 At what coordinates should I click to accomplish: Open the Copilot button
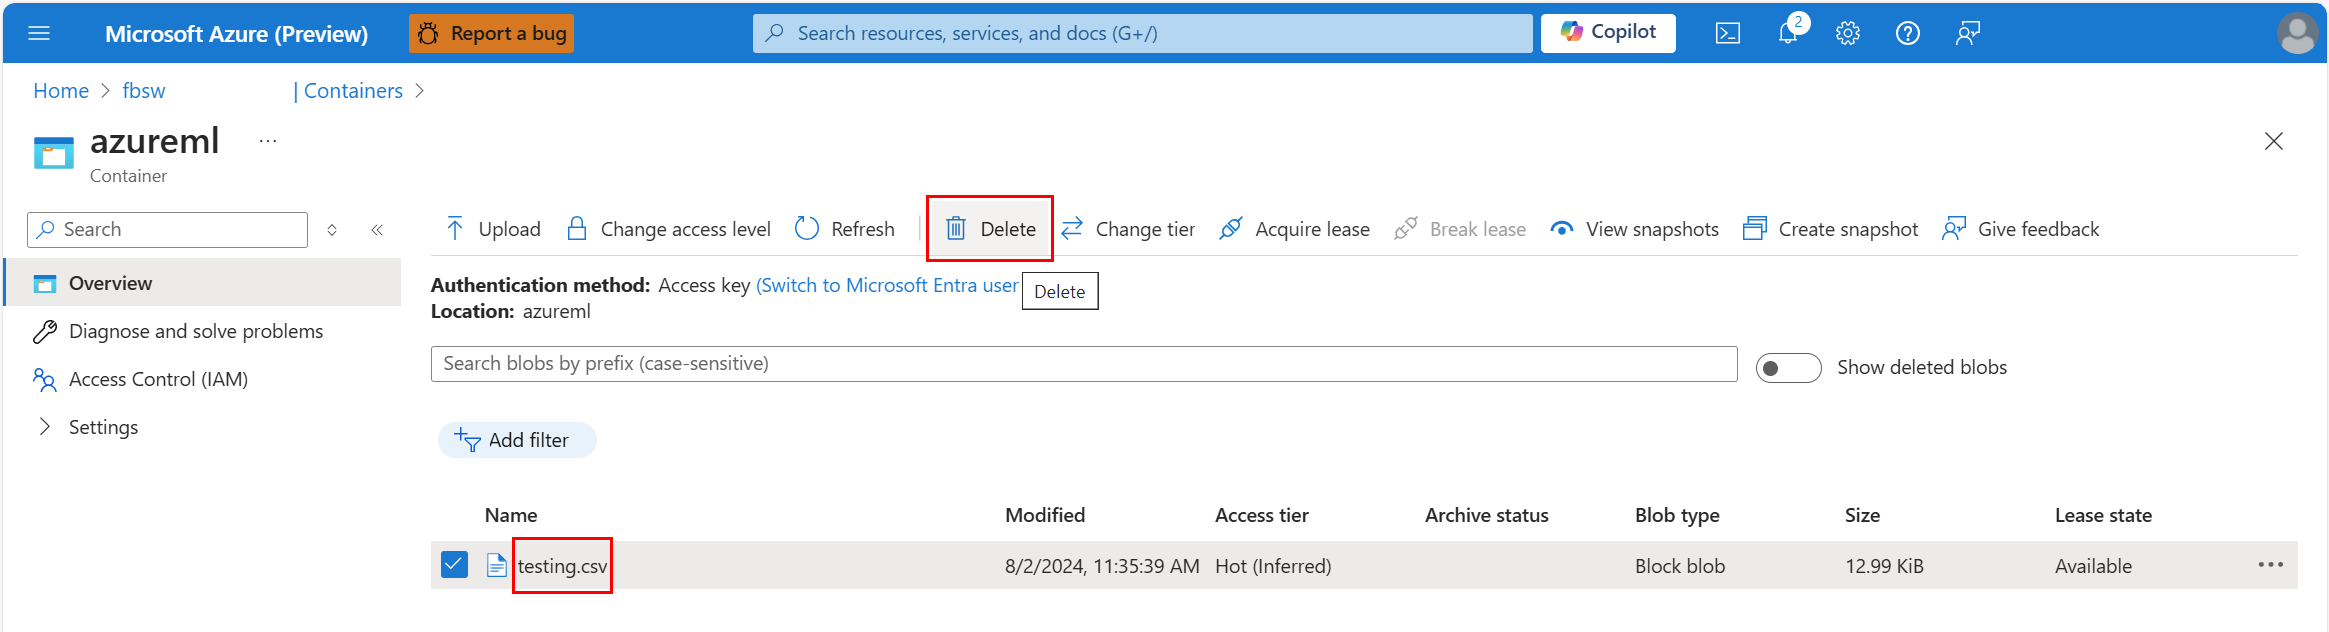pos(1608,32)
